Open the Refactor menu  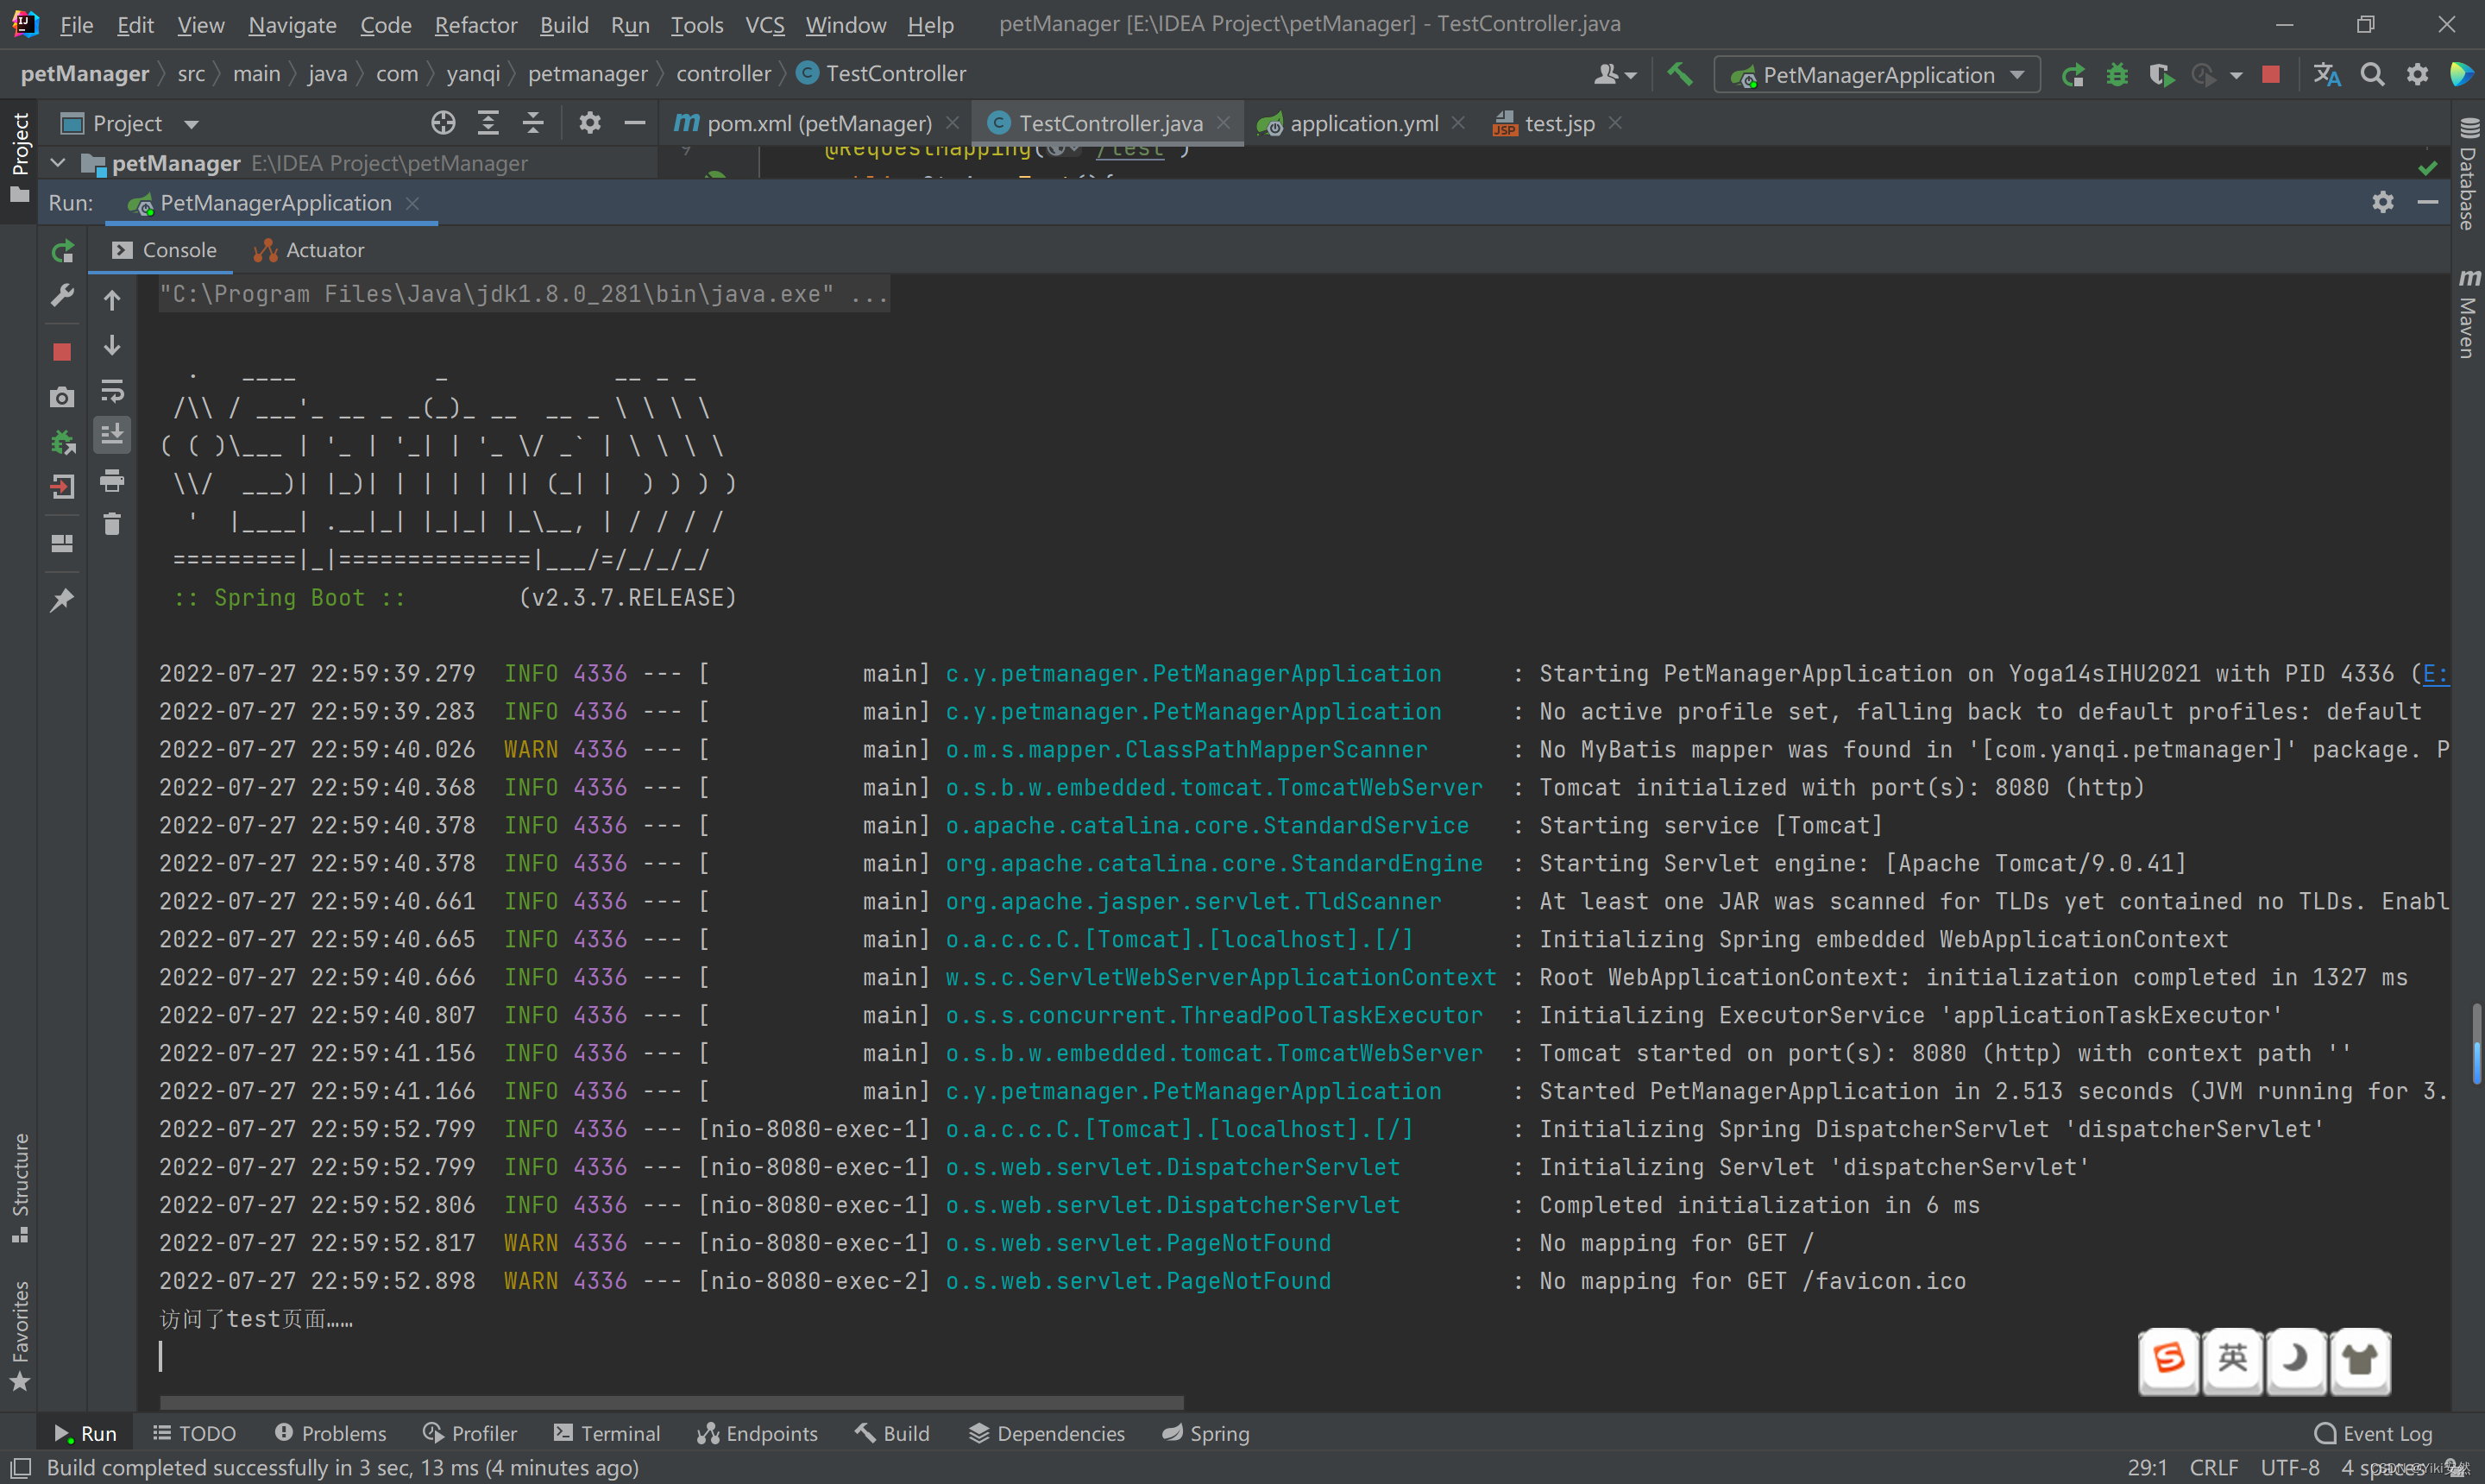click(x=475, y=25)
